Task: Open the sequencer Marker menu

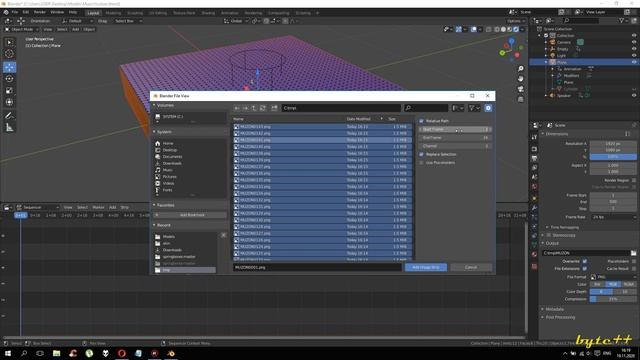Action: (x=98, y=207)
